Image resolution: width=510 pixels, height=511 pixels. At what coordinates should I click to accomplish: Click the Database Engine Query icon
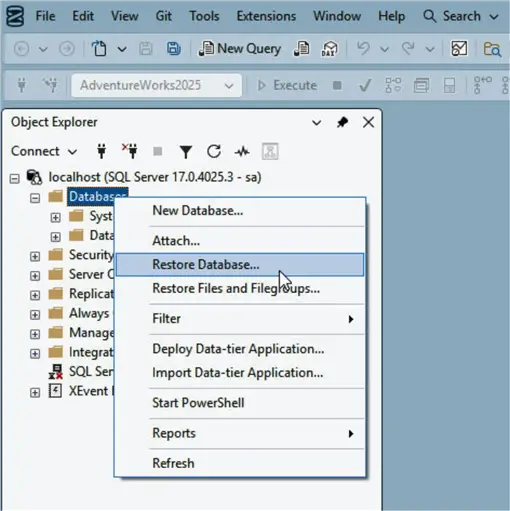pos(301,49)
